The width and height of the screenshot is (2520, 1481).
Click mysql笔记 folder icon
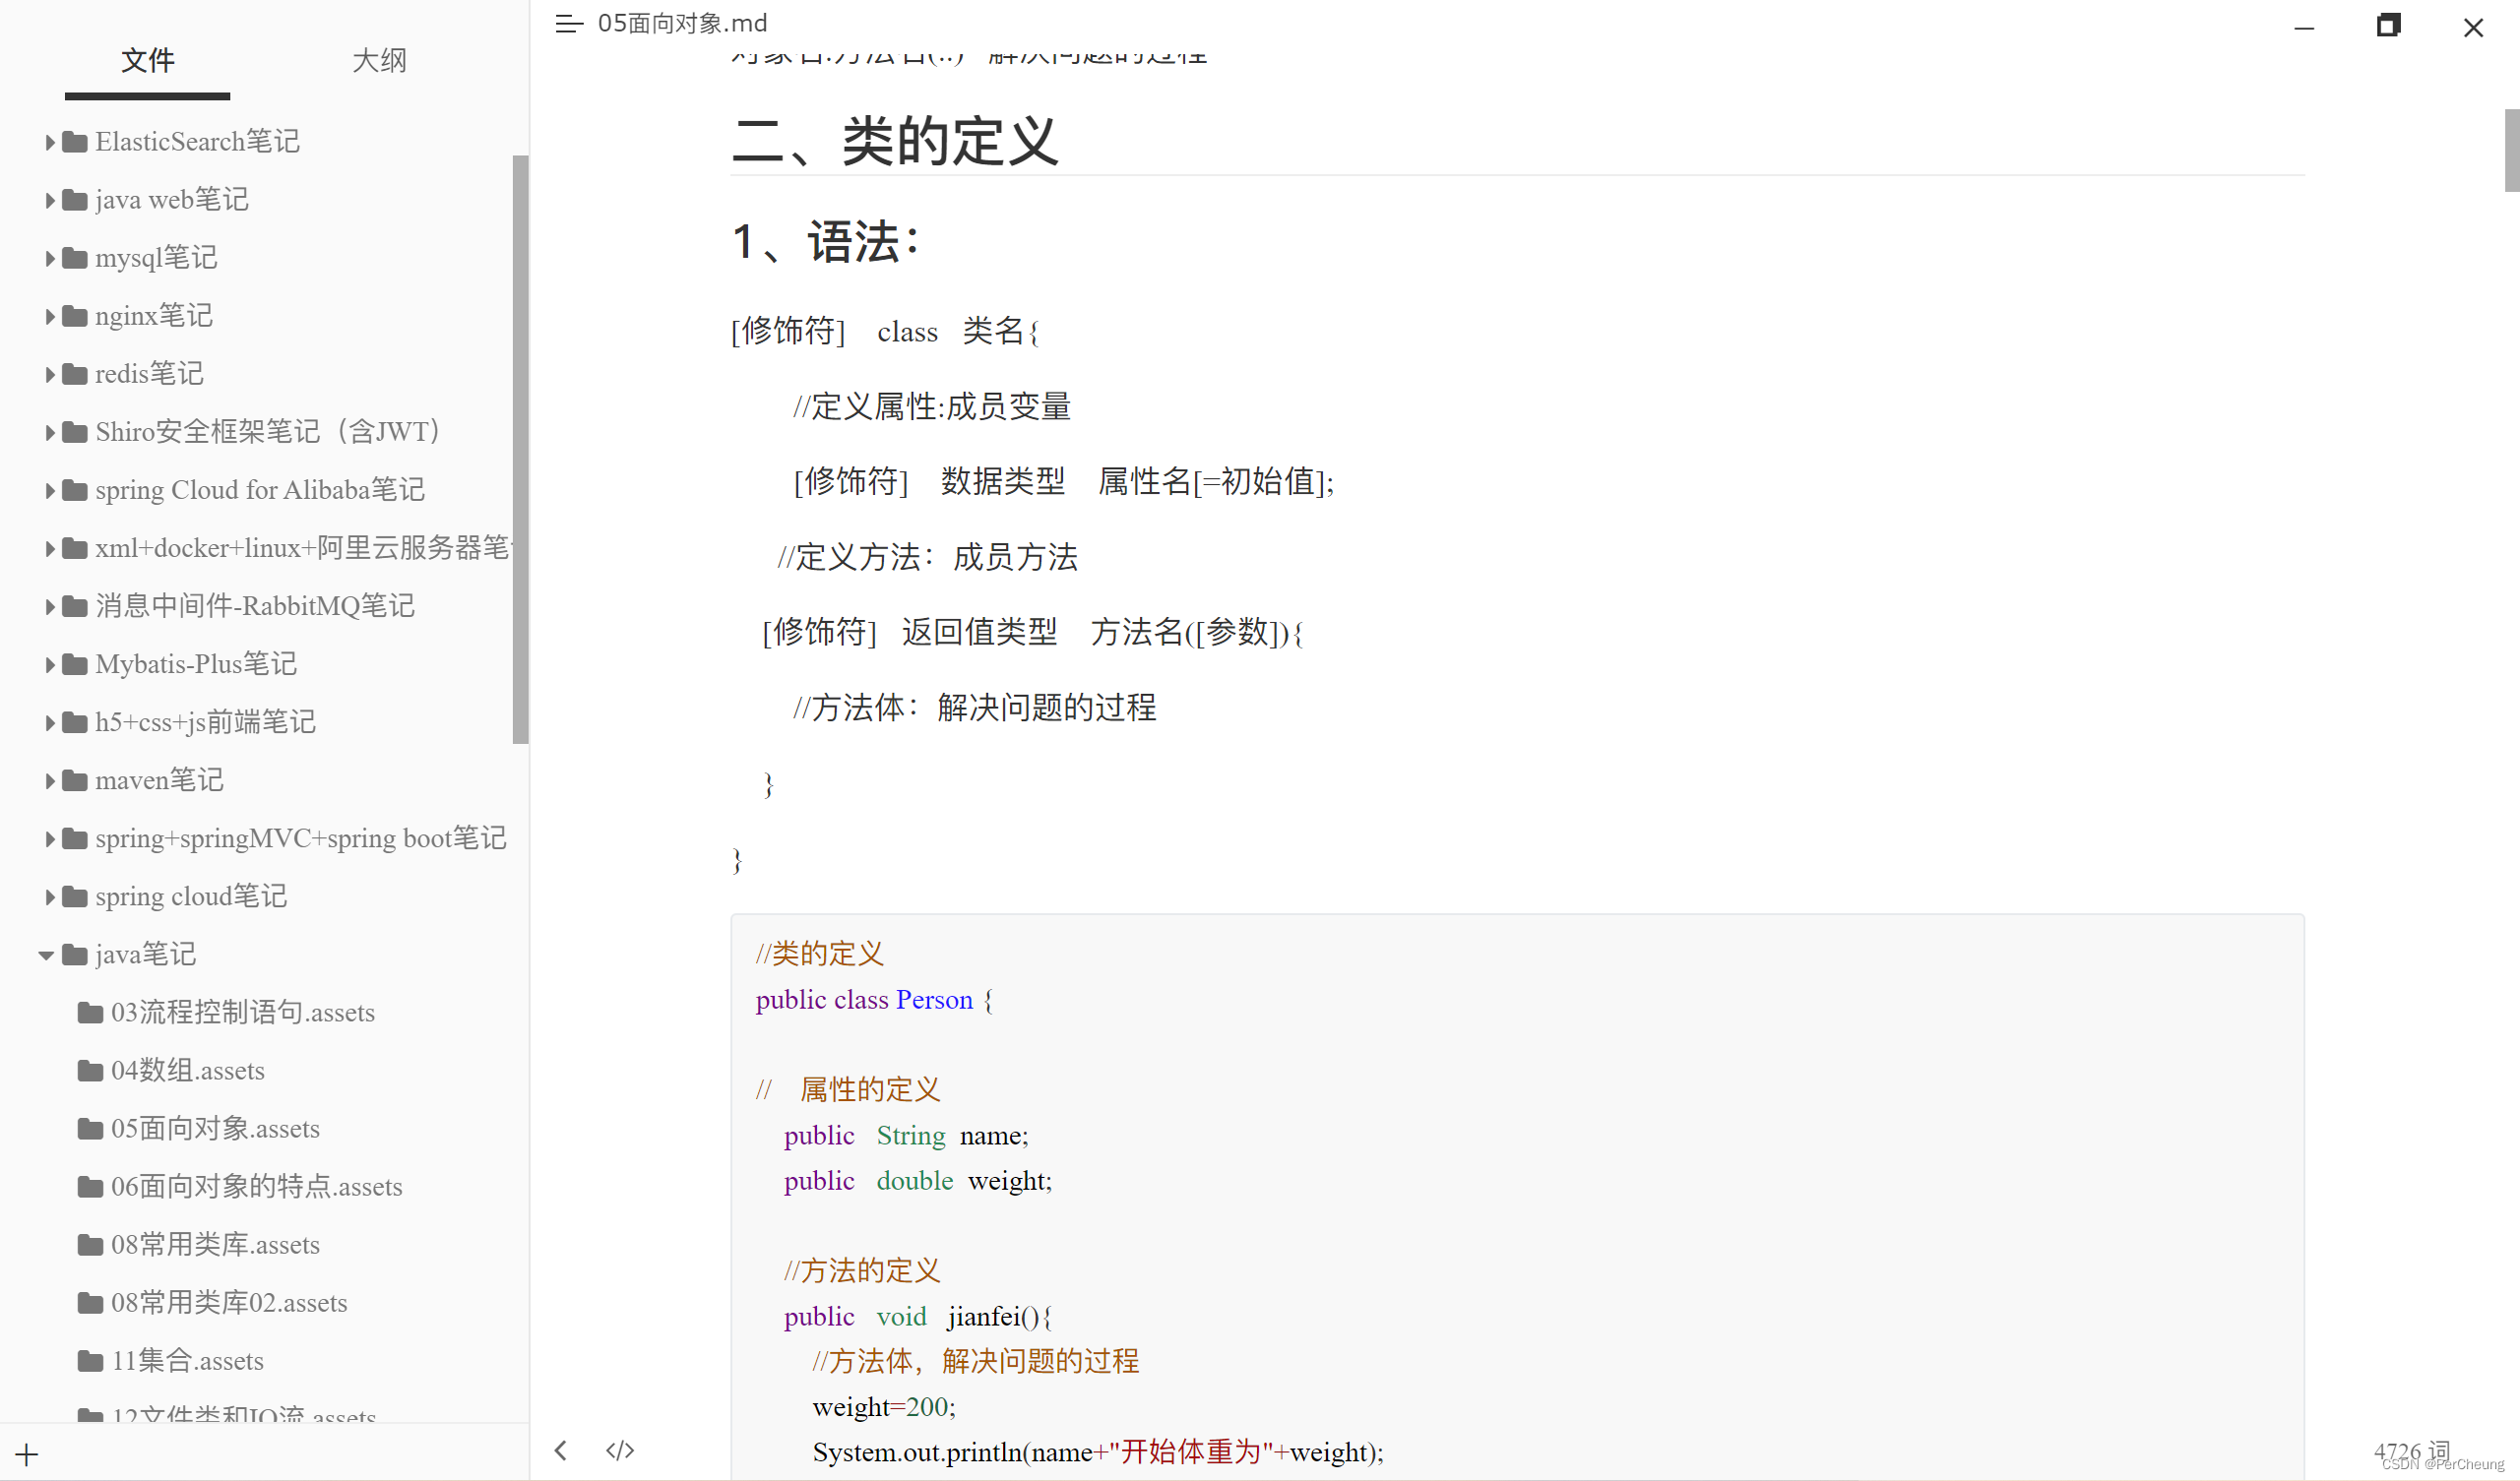click(75, 258)
